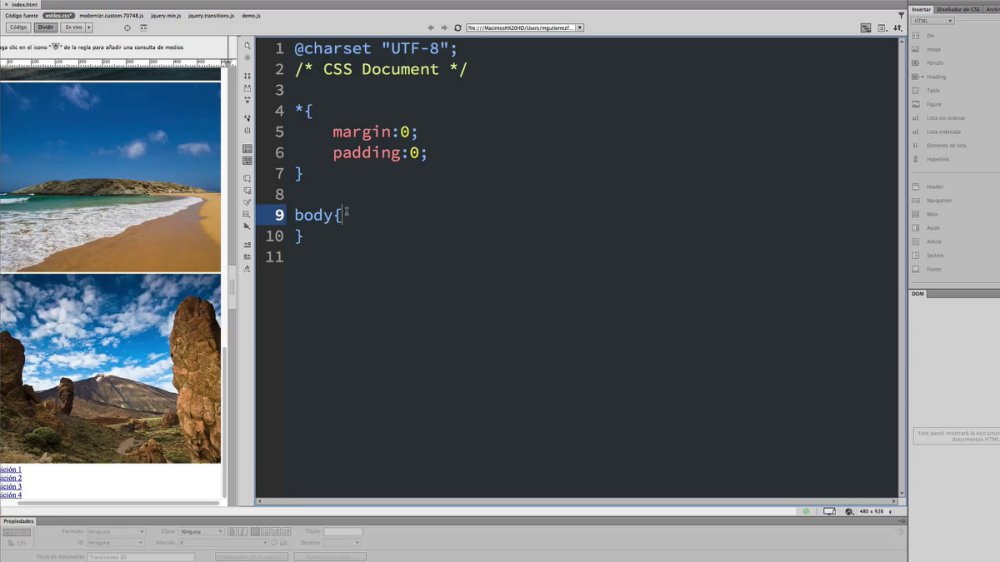
Task: Go back with the left arrow icon
Action: pyautogui.click(x=430, y=28)
